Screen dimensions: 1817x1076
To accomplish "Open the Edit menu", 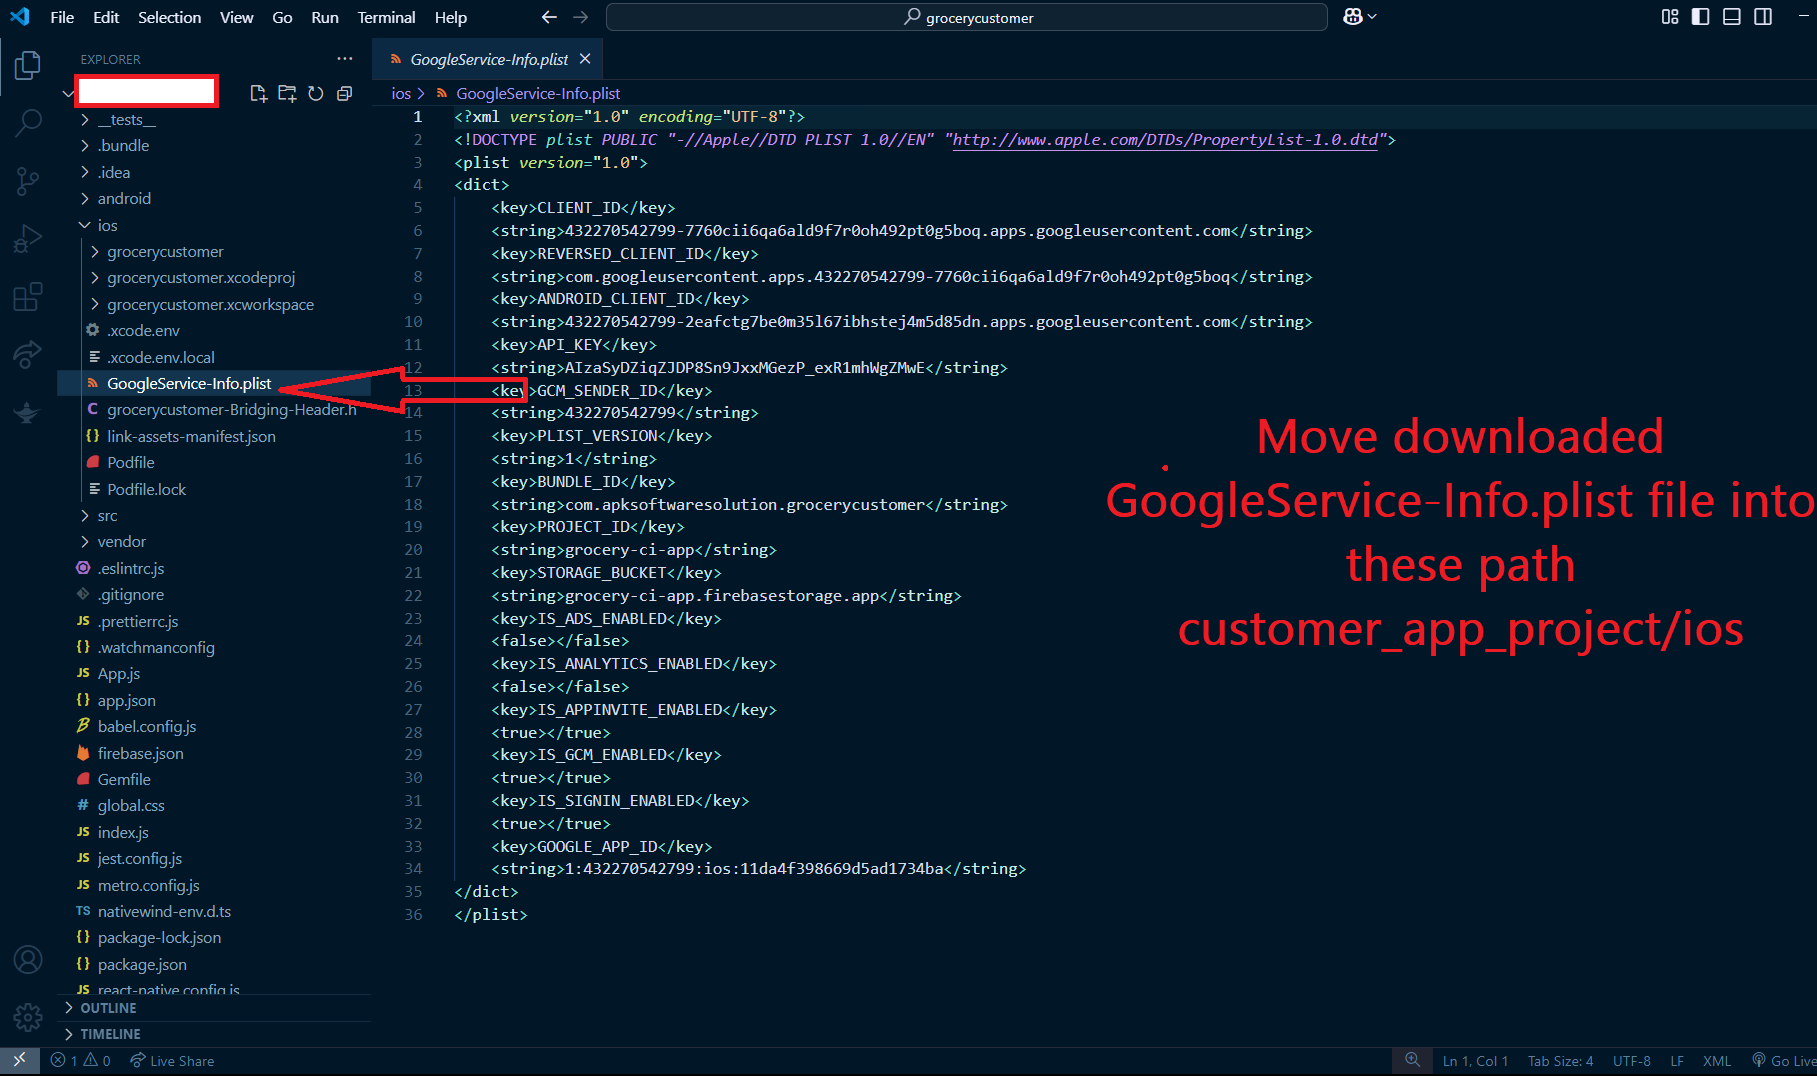I will [x=106, y=17].
